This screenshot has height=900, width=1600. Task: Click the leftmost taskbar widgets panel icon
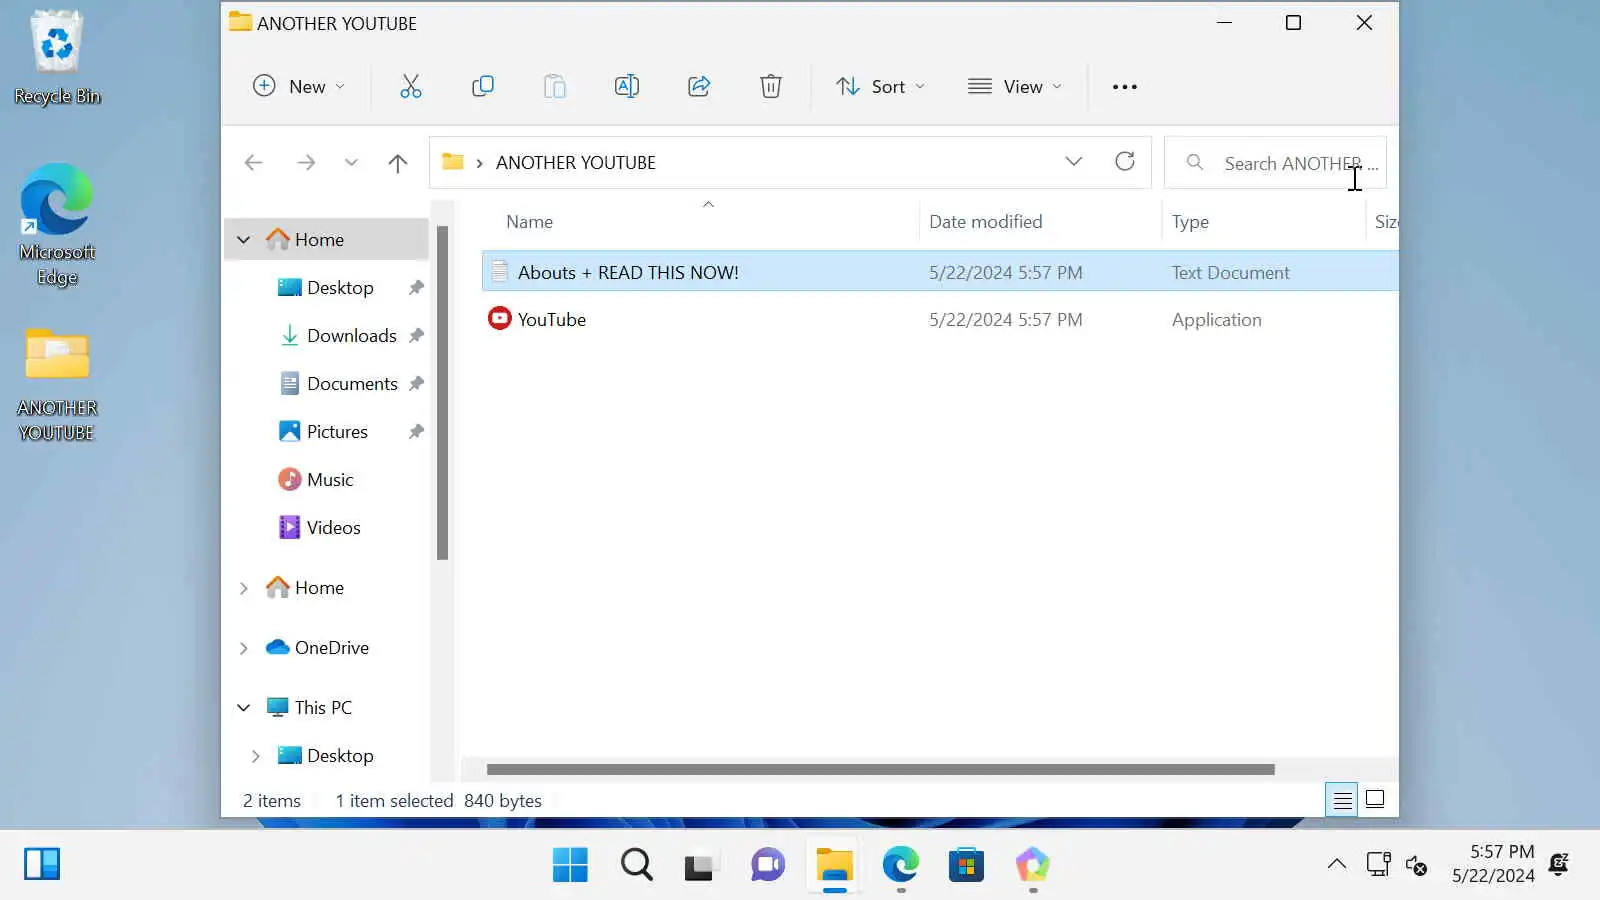point(42,864)
